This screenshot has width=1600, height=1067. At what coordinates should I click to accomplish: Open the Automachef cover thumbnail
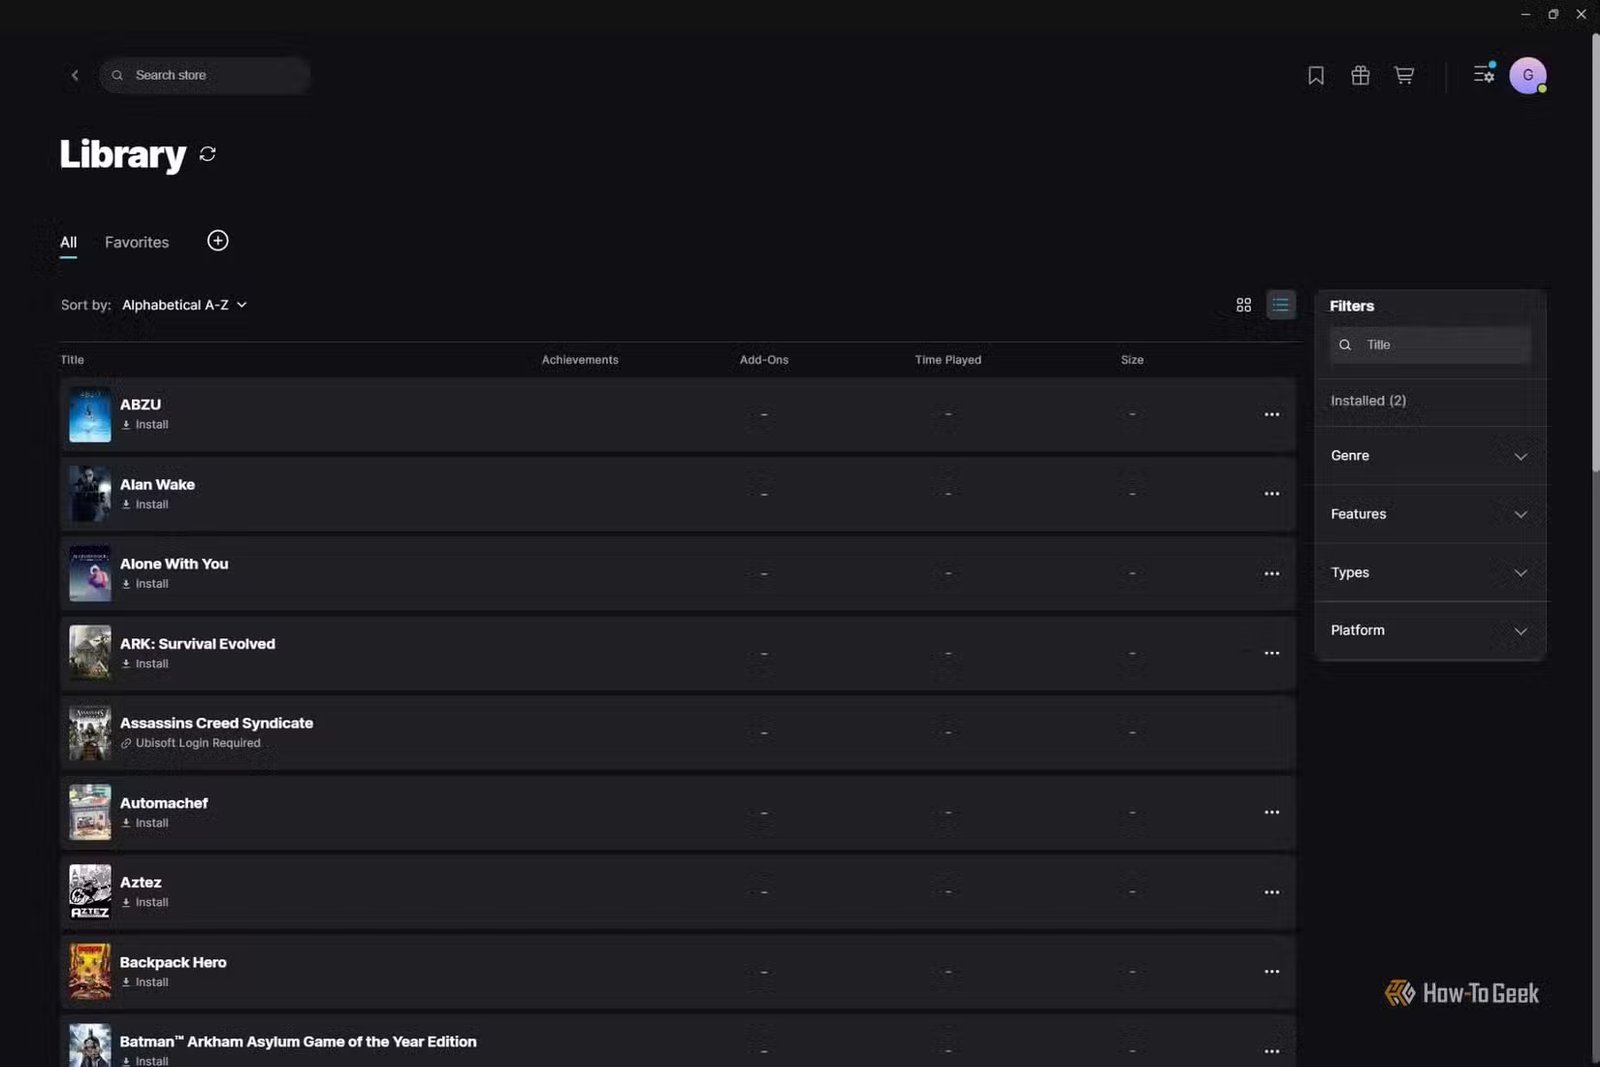pyautogui.click(x=90, y=812)
